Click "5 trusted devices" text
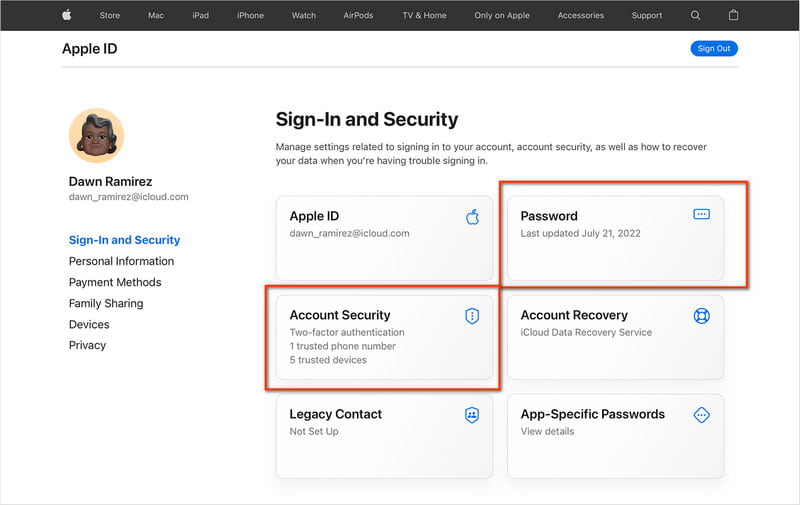Viewport: 800px width, 505px height. coord(328,360)
